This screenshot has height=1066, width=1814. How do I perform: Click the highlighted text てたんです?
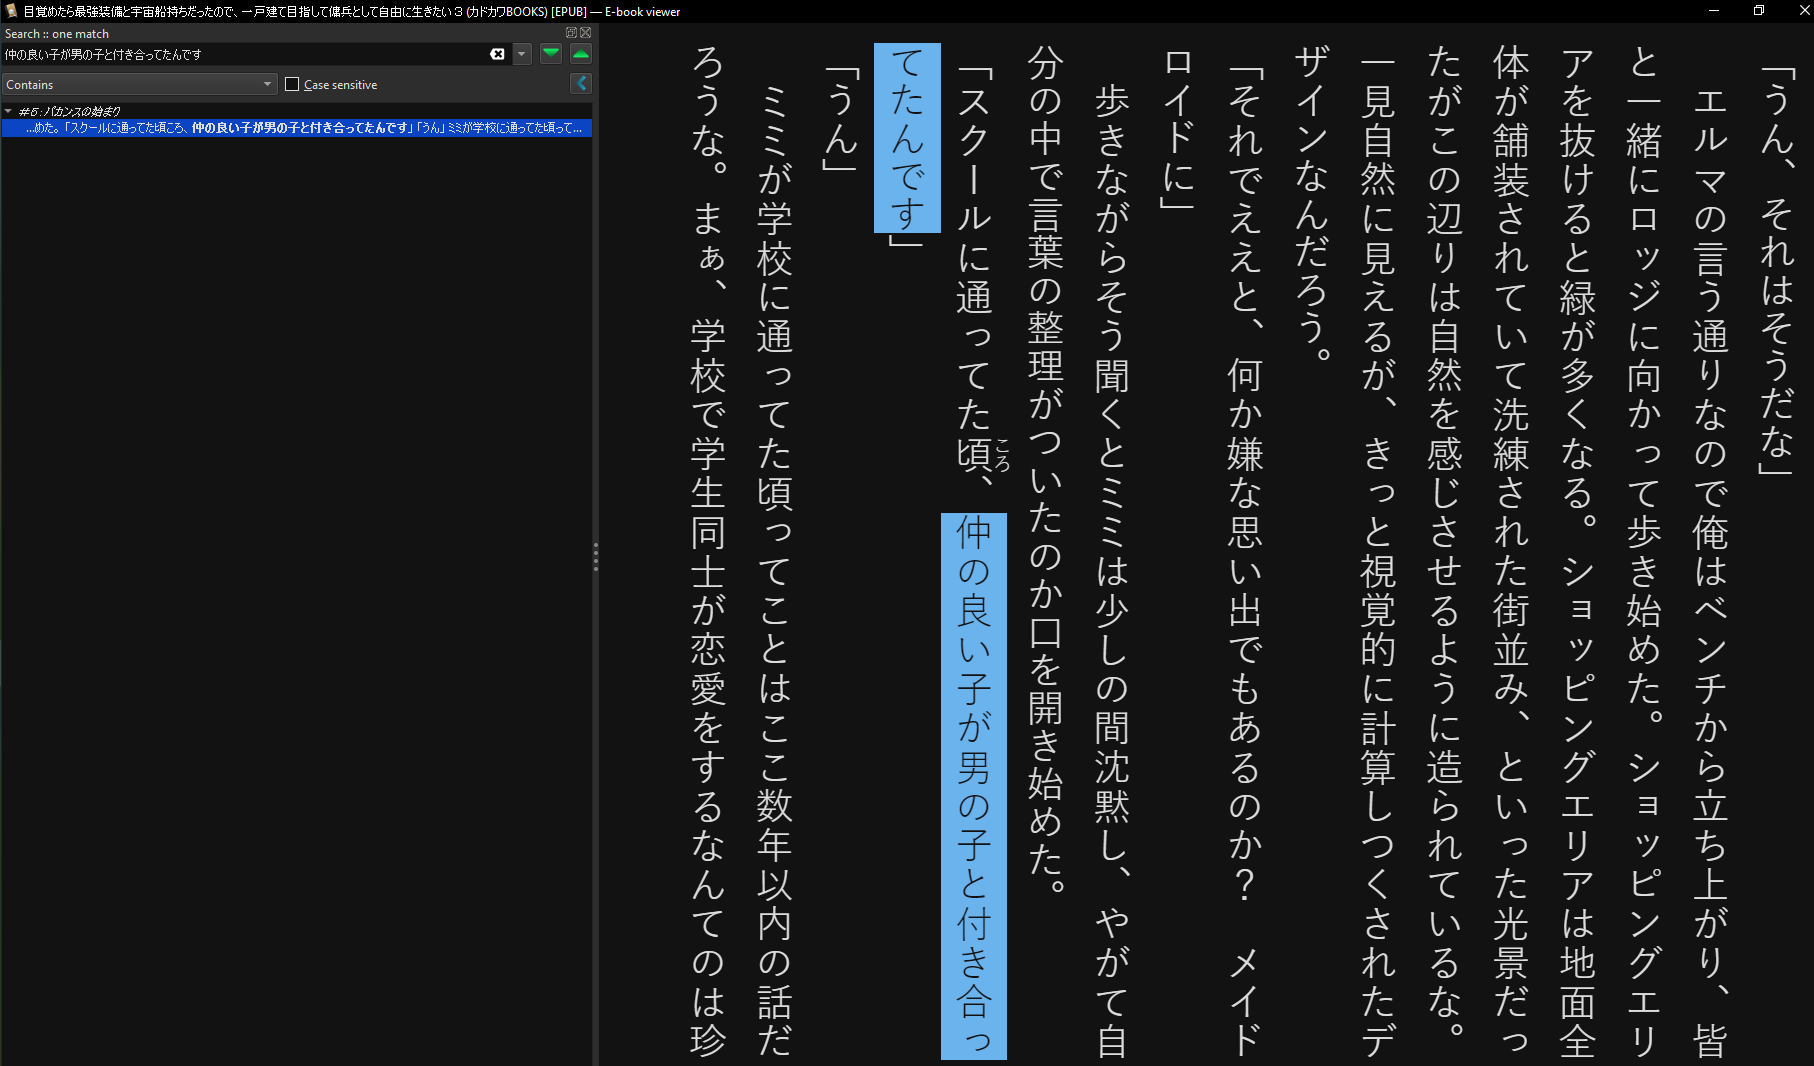907,138
